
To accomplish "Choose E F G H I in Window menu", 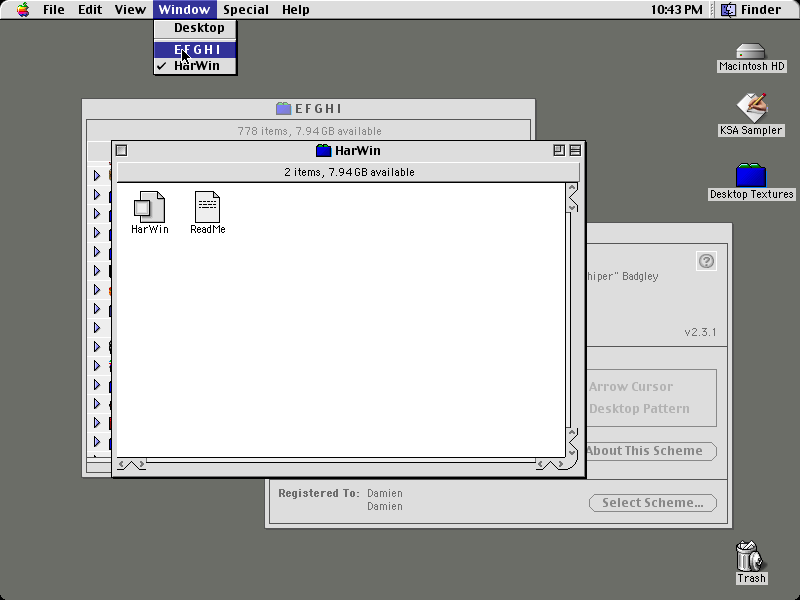I will click(x=195, y=49).
